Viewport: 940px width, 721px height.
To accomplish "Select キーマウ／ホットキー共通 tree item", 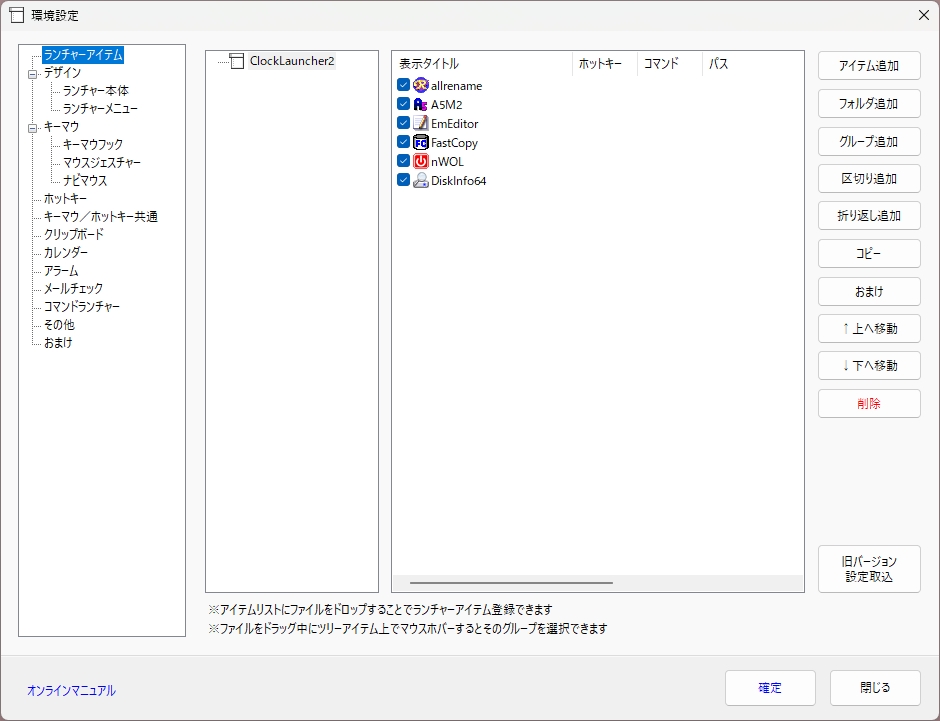I will point(101,216).
